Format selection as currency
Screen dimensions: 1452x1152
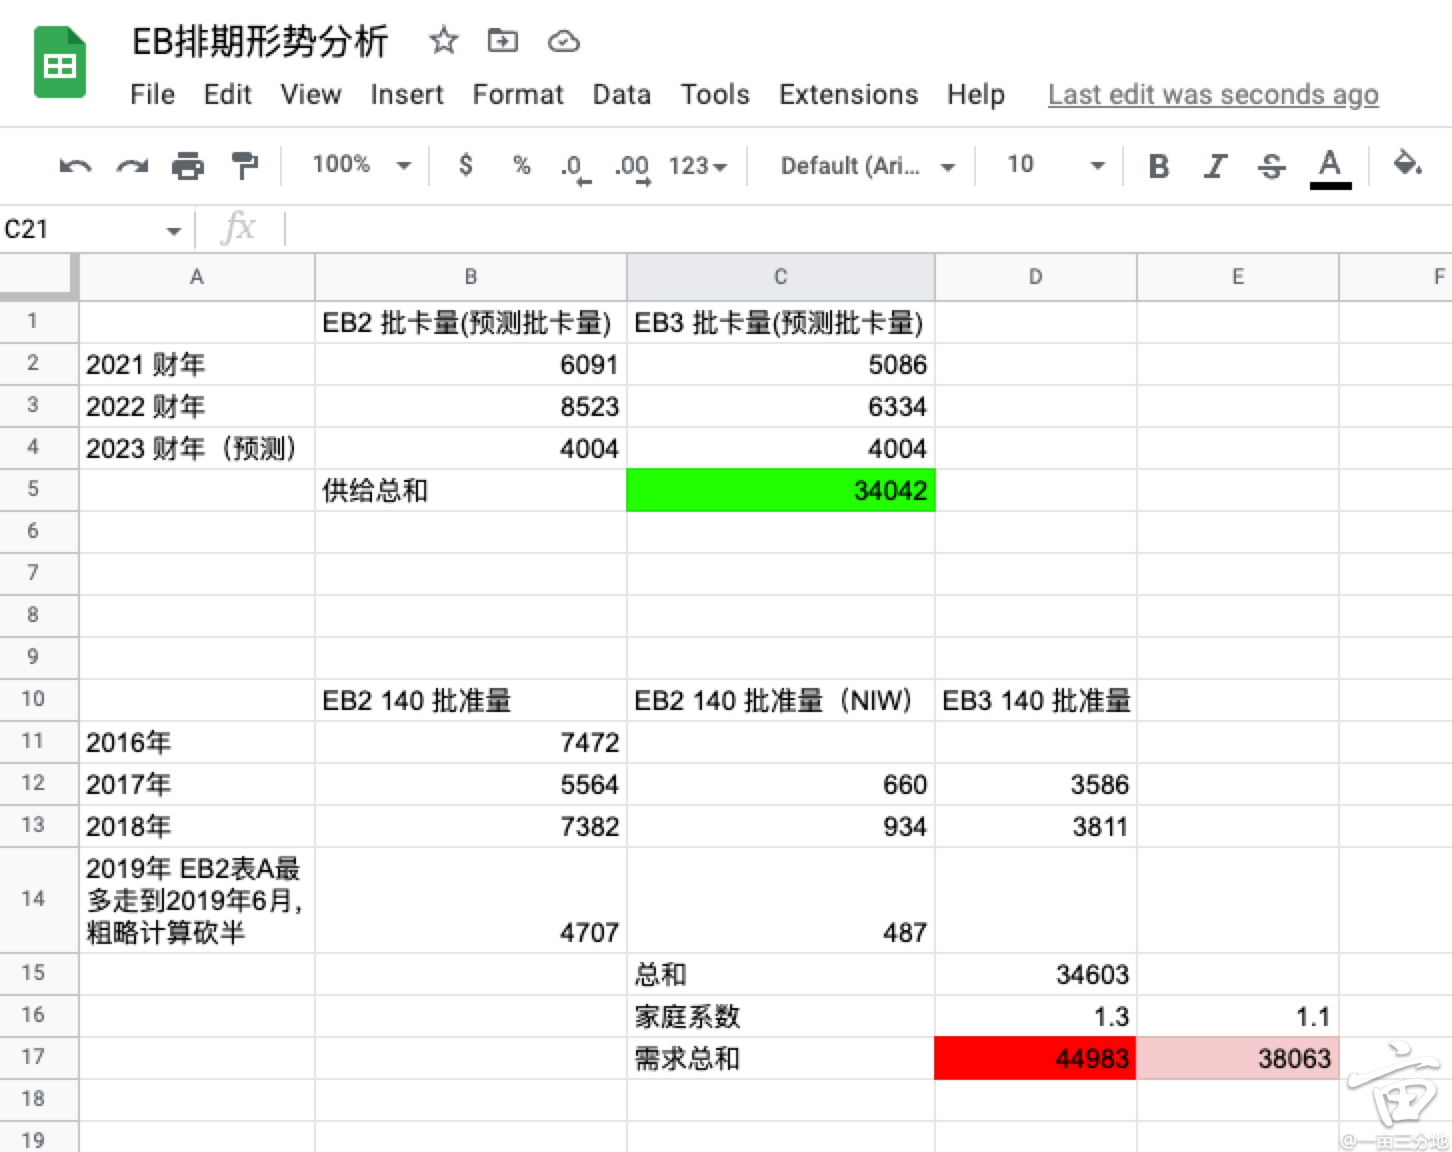465,166
